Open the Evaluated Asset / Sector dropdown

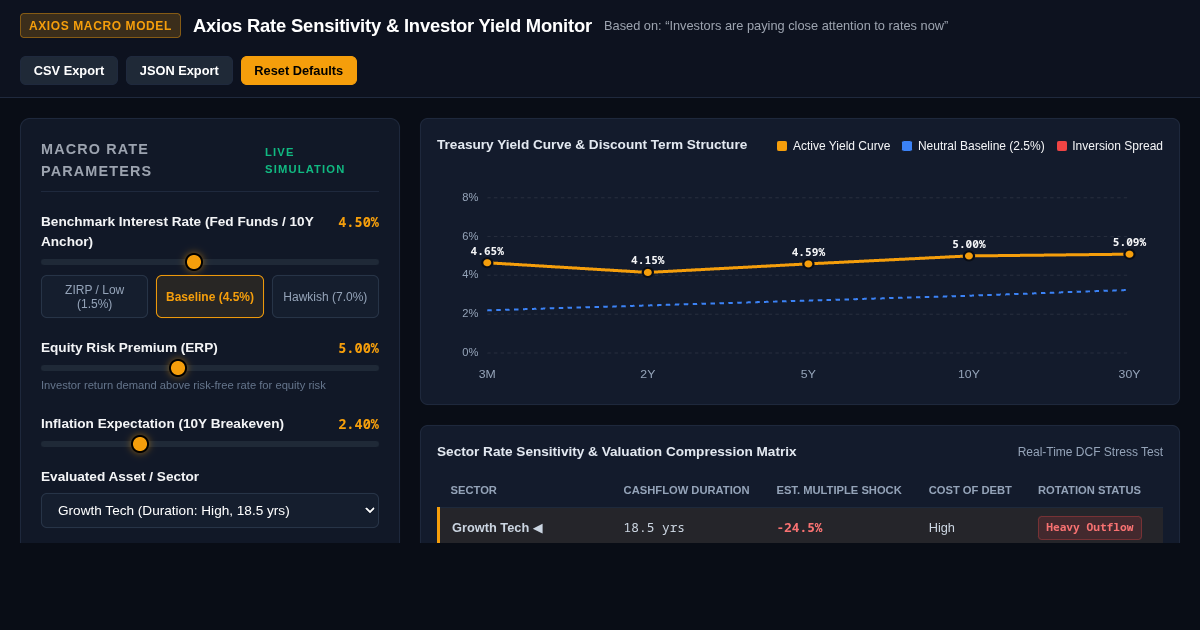210,510
